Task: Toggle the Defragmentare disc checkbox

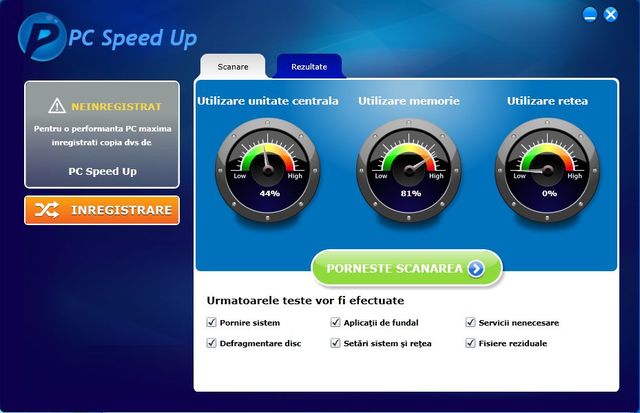Action: pos(211,342)
